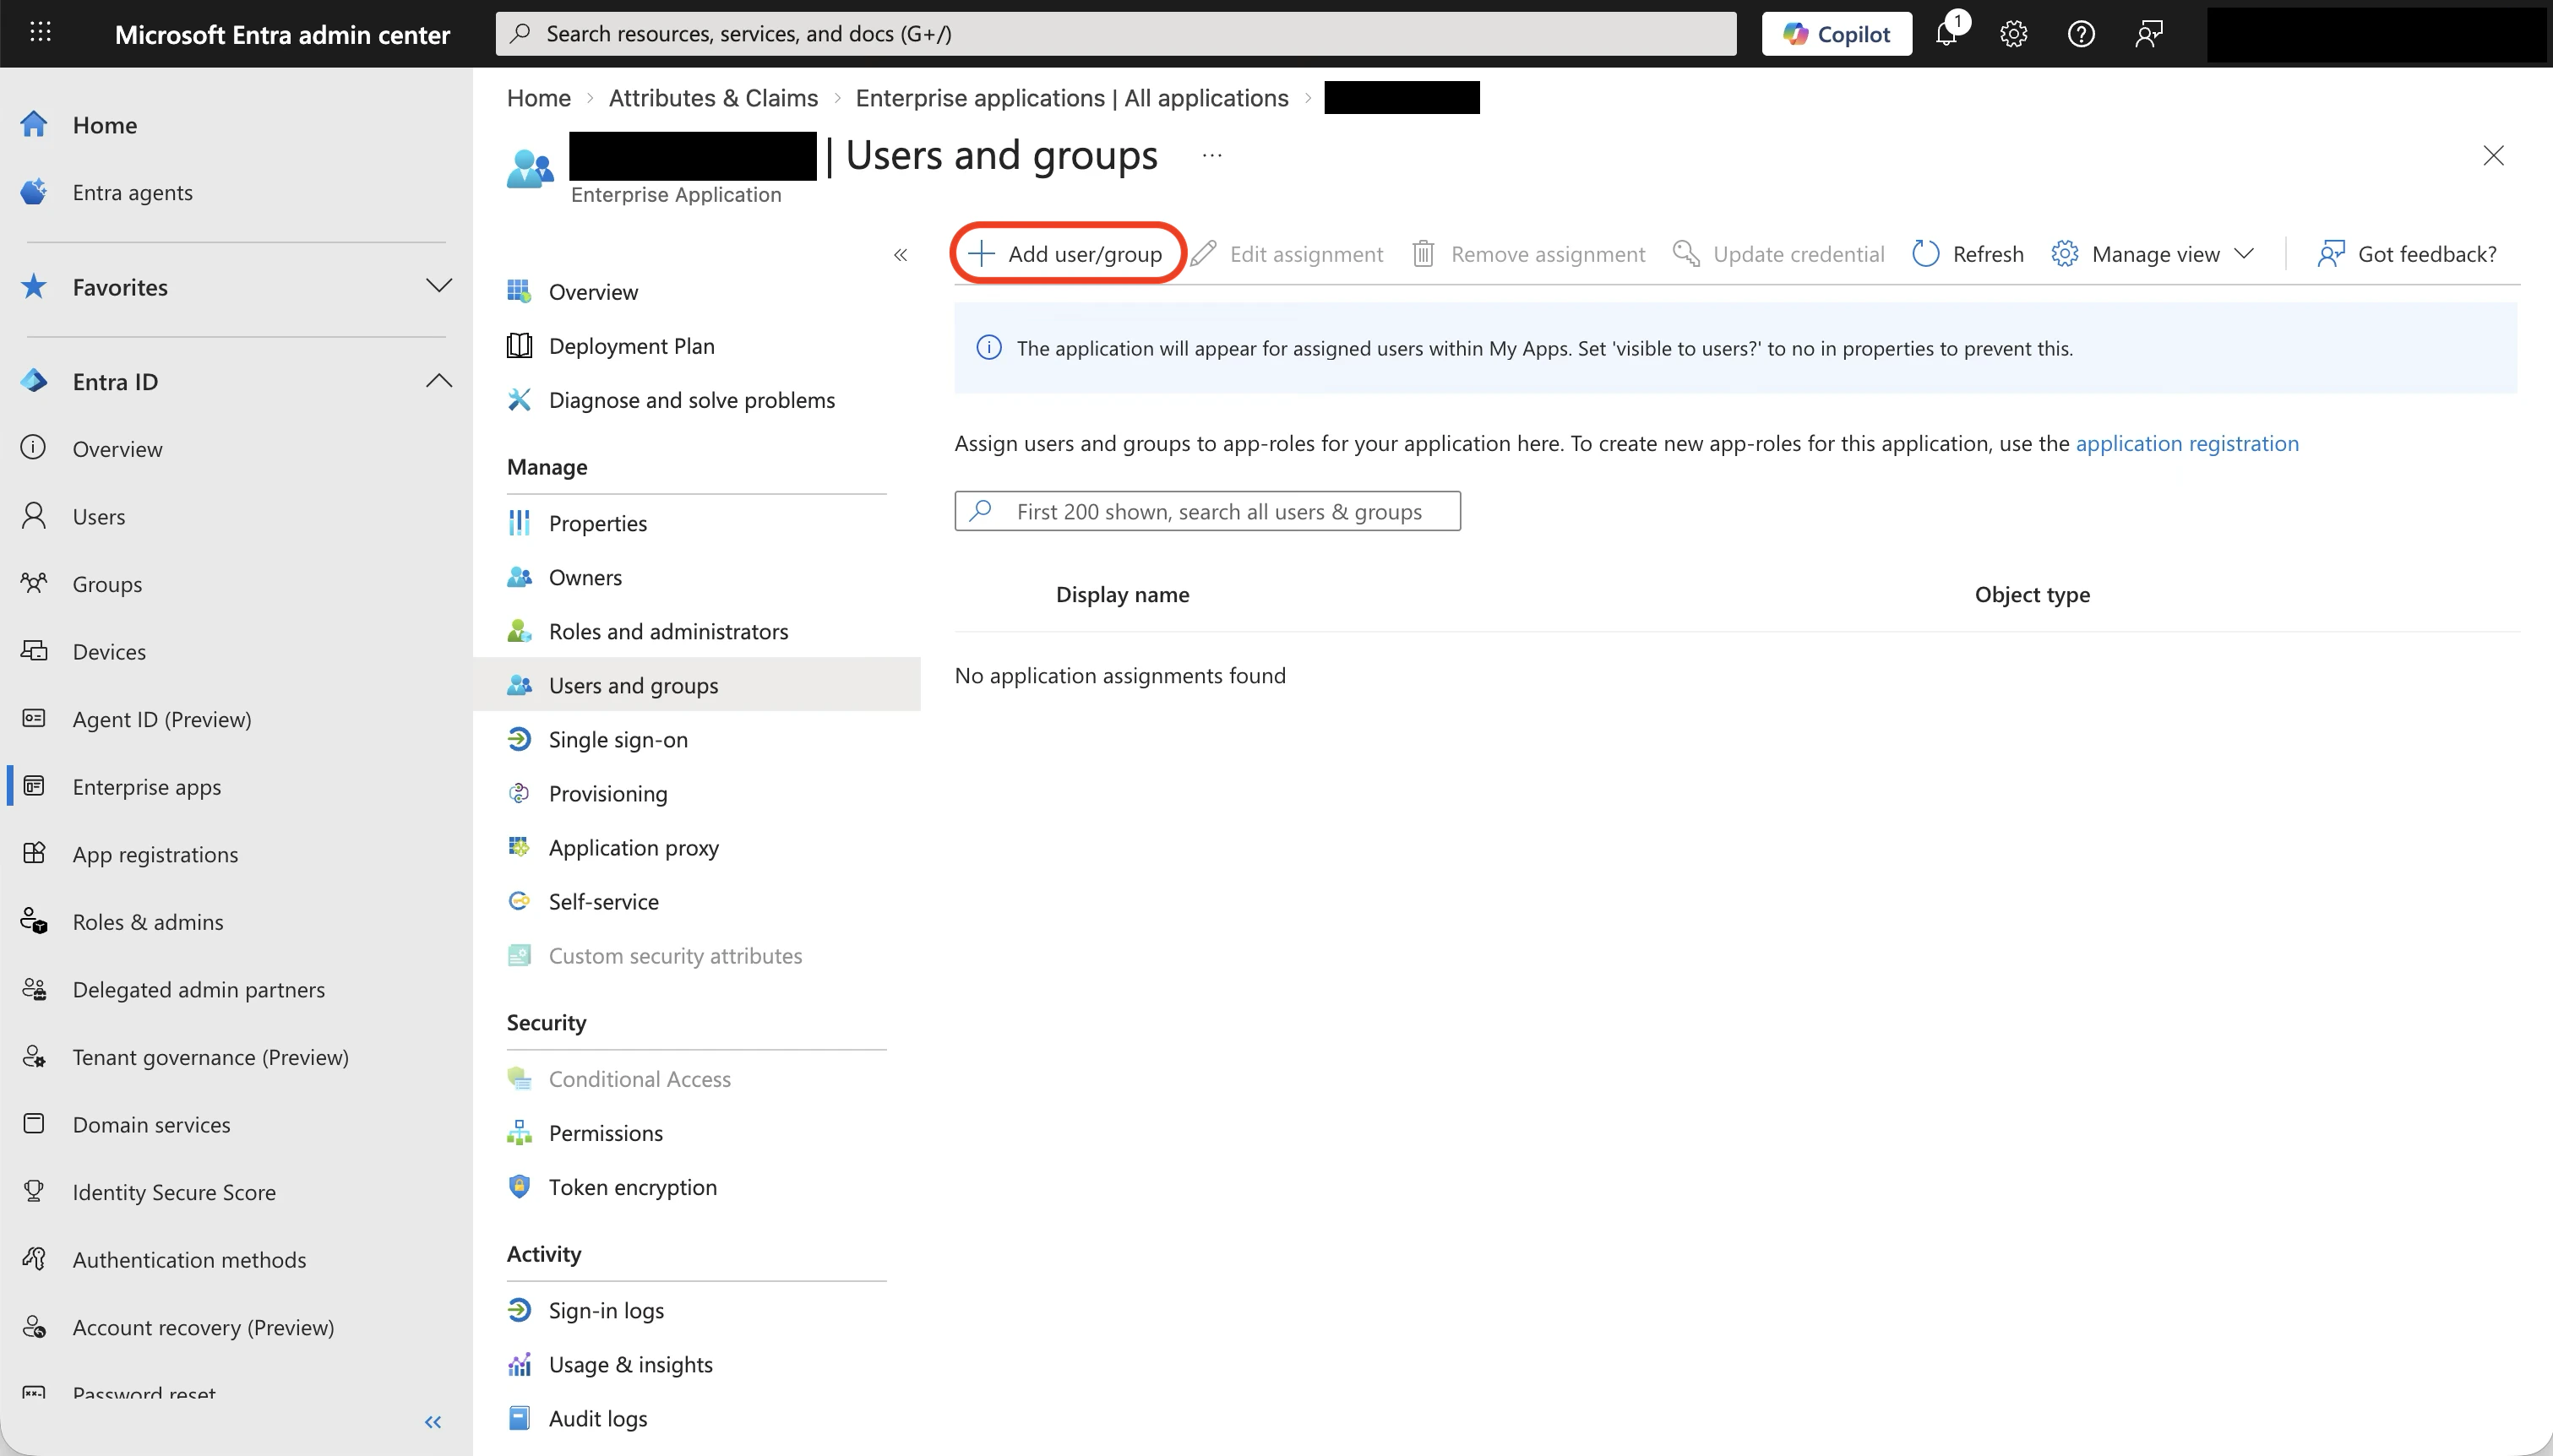Image resolution: width=2553 pixels, height=1456 pixels.
Task: Open Entra agents page
Action: click(x=132, y=192)
